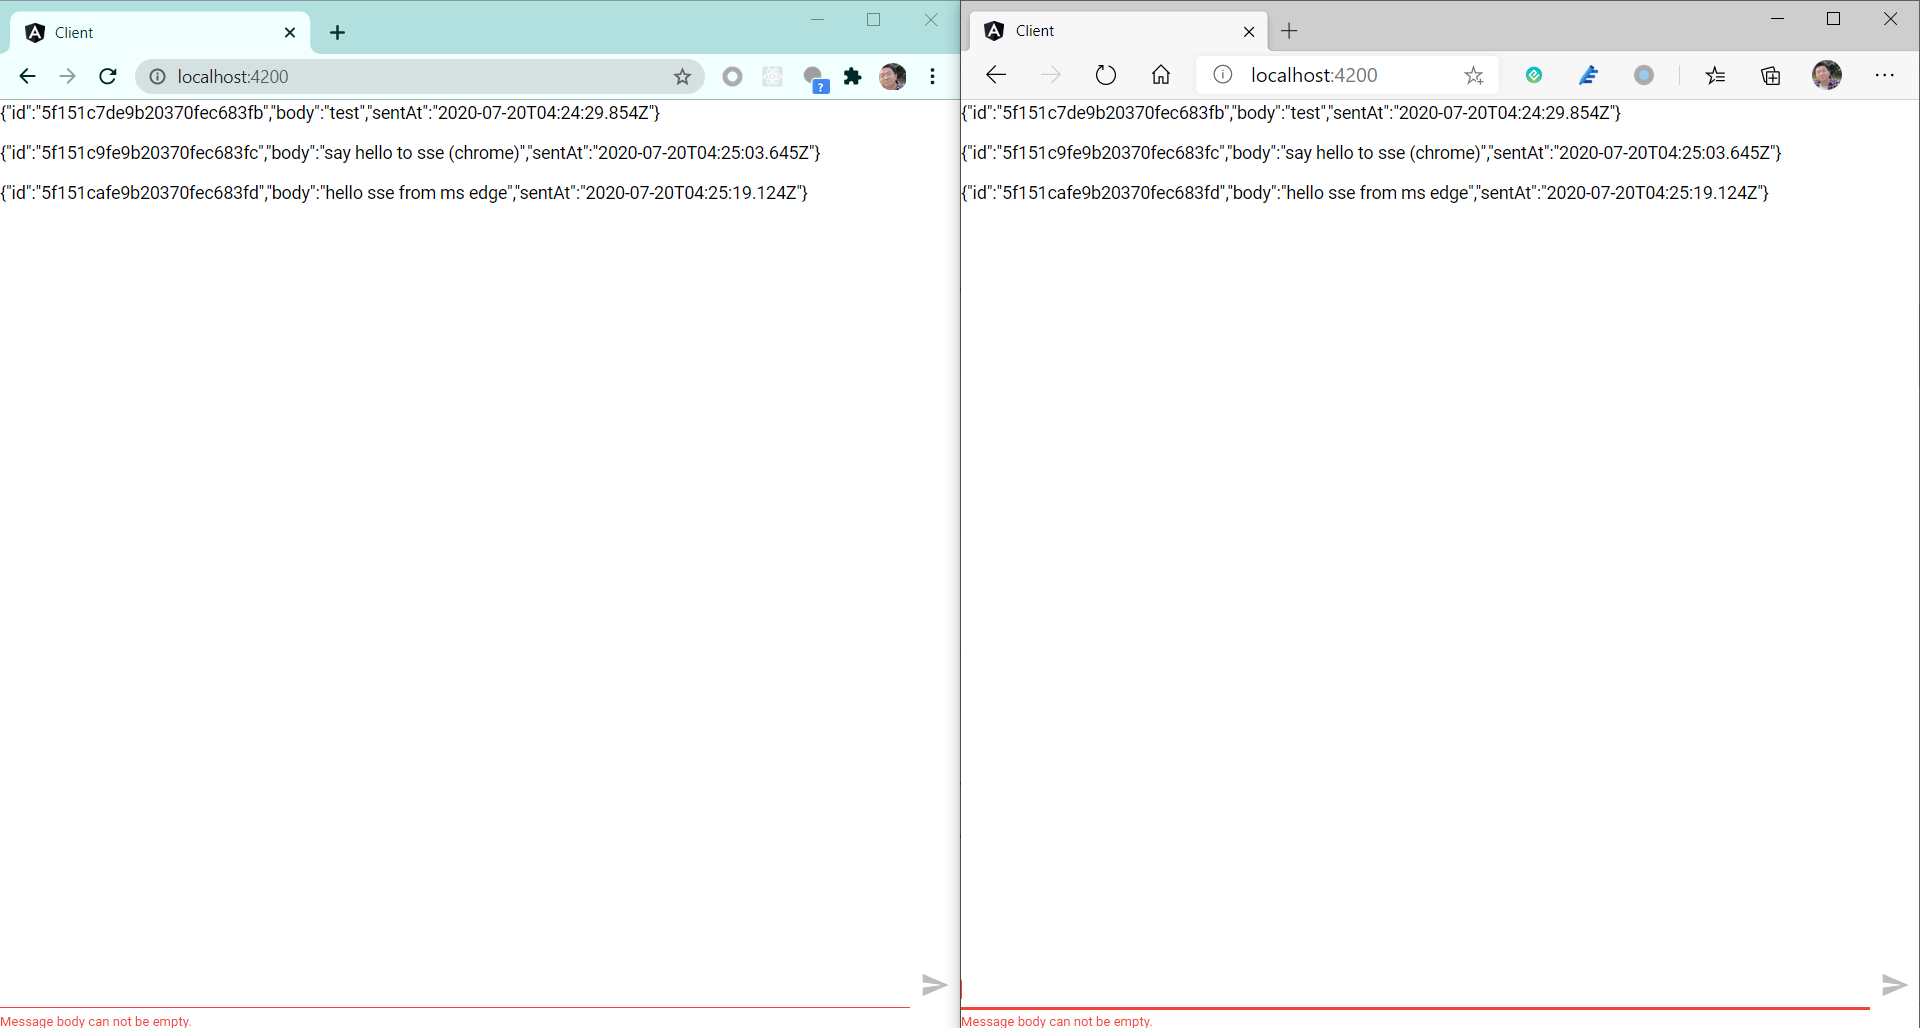View site info icon in Edge address bar
The image size is (1920, 1028).
(x=1222, y=75)
